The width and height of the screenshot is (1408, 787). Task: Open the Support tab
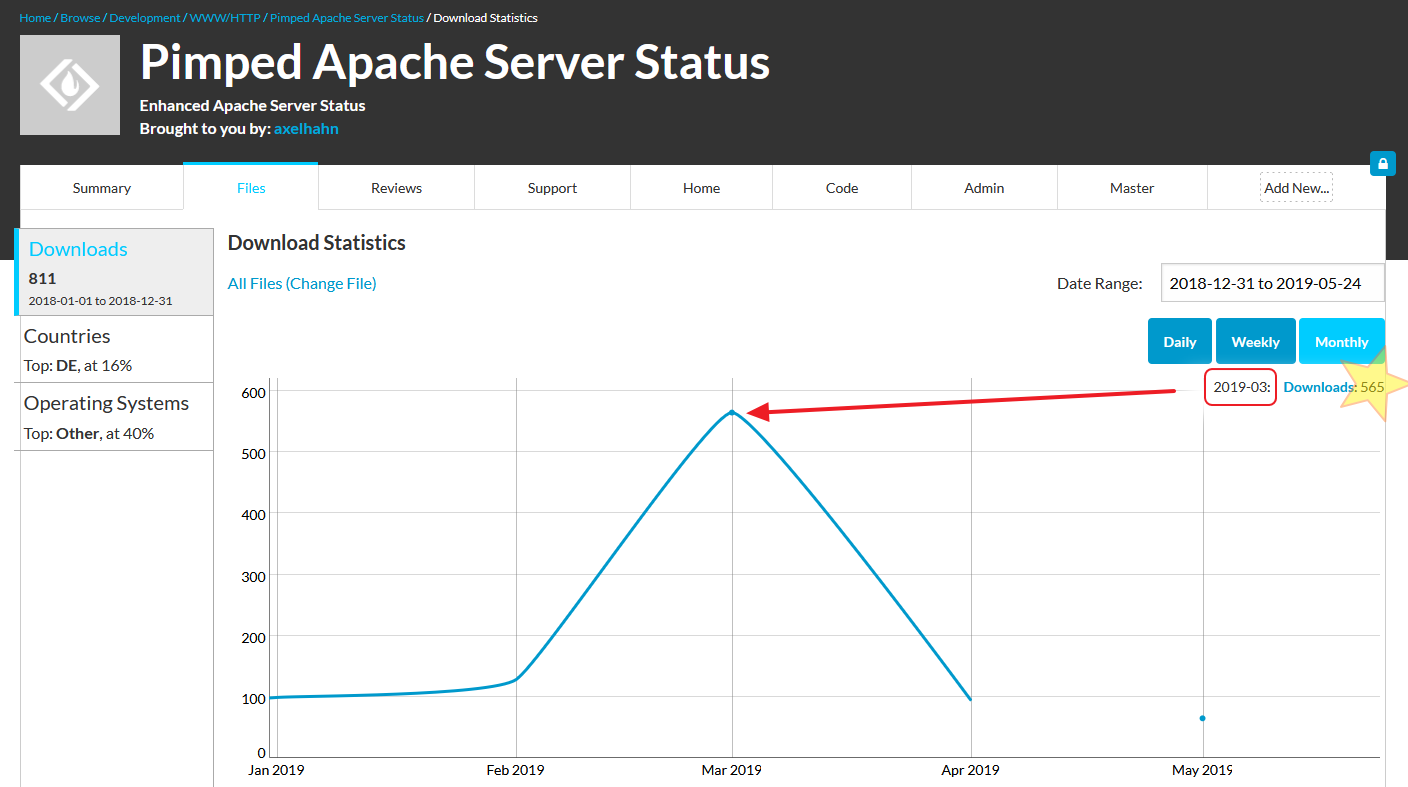pyautogui.click(x=553, y=188)
